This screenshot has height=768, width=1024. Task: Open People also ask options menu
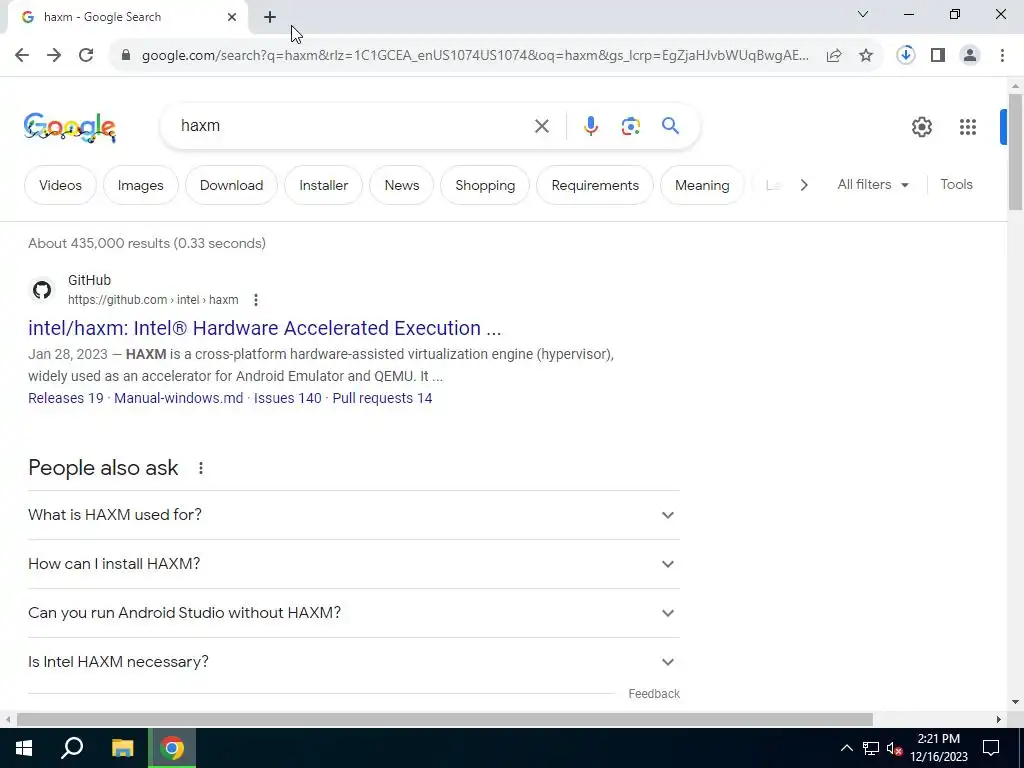tap(201, 468)
